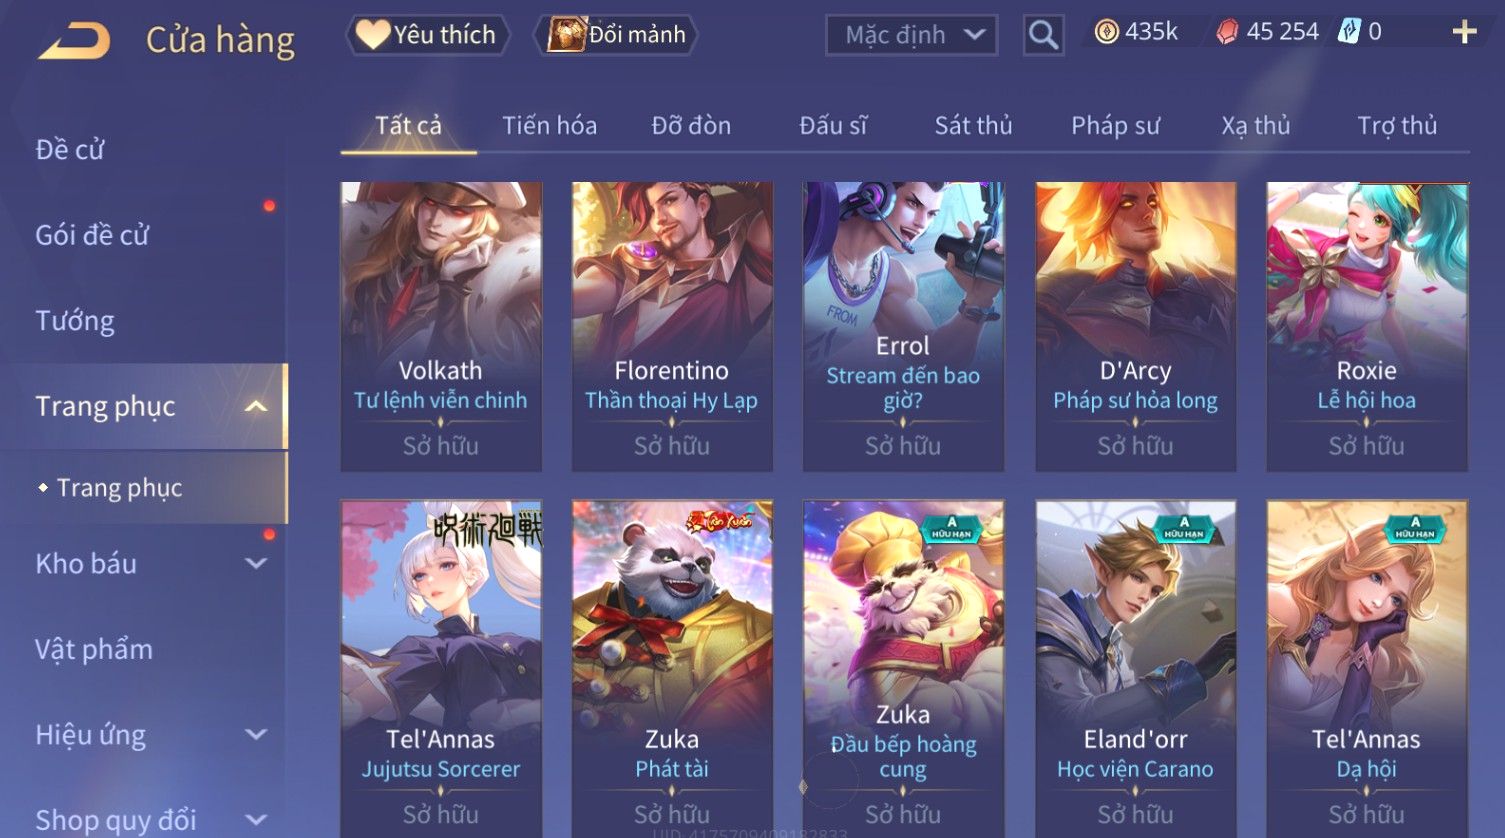This screenshot has width=1505, height=838.
Task: Switch to the Pháp sư tab
Action: point(1115,126)
